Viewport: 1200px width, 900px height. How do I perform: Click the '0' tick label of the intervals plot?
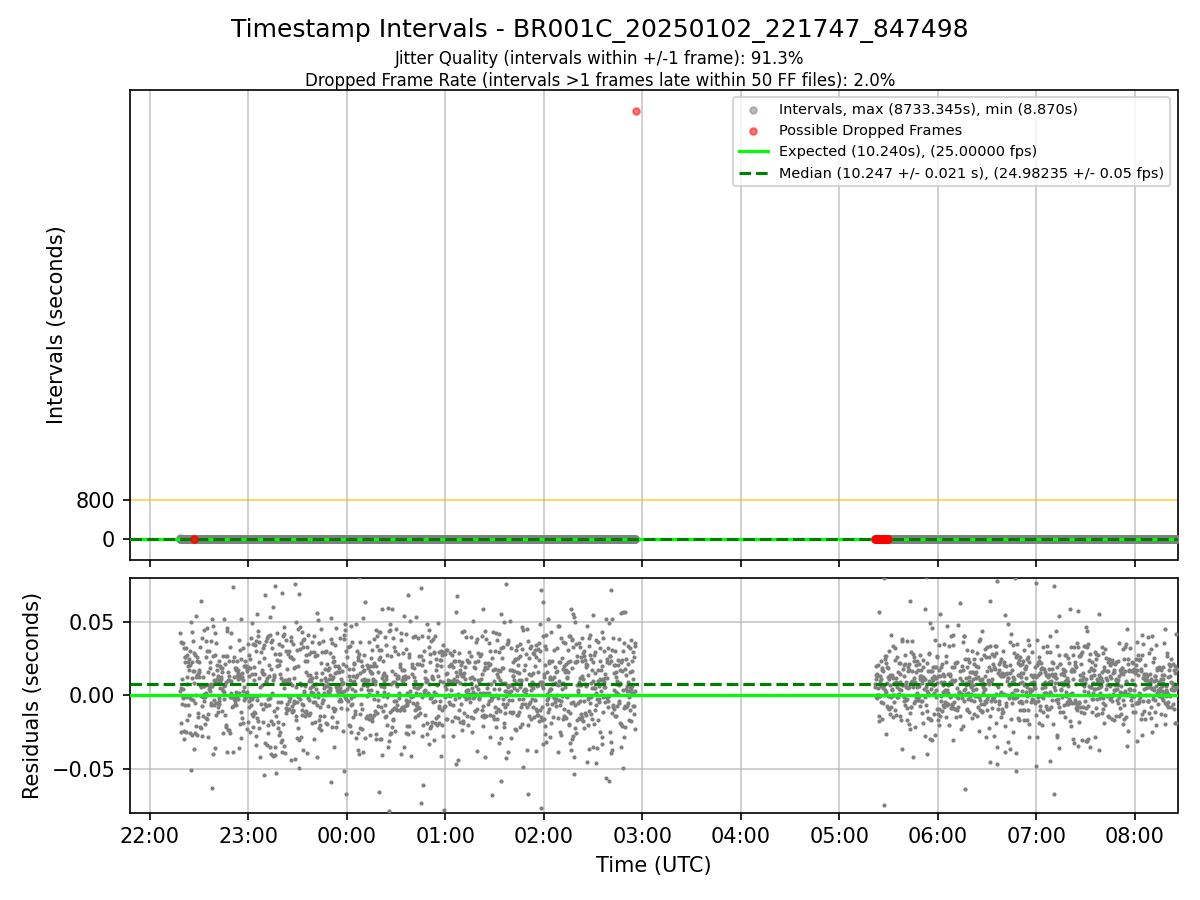(x=110, y=540)
